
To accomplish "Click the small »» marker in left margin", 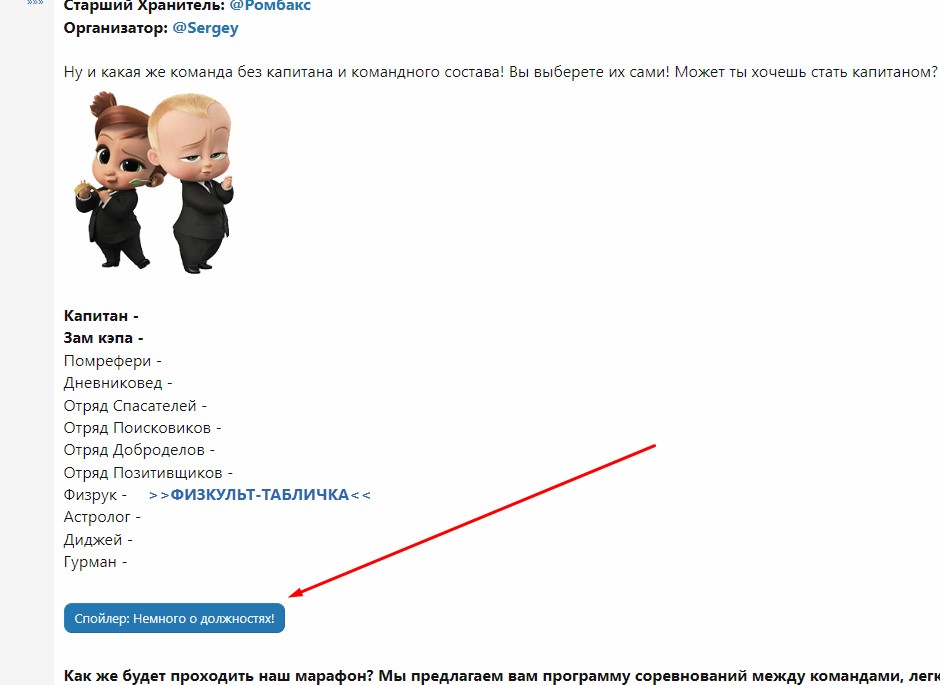I will coord(35,3).
